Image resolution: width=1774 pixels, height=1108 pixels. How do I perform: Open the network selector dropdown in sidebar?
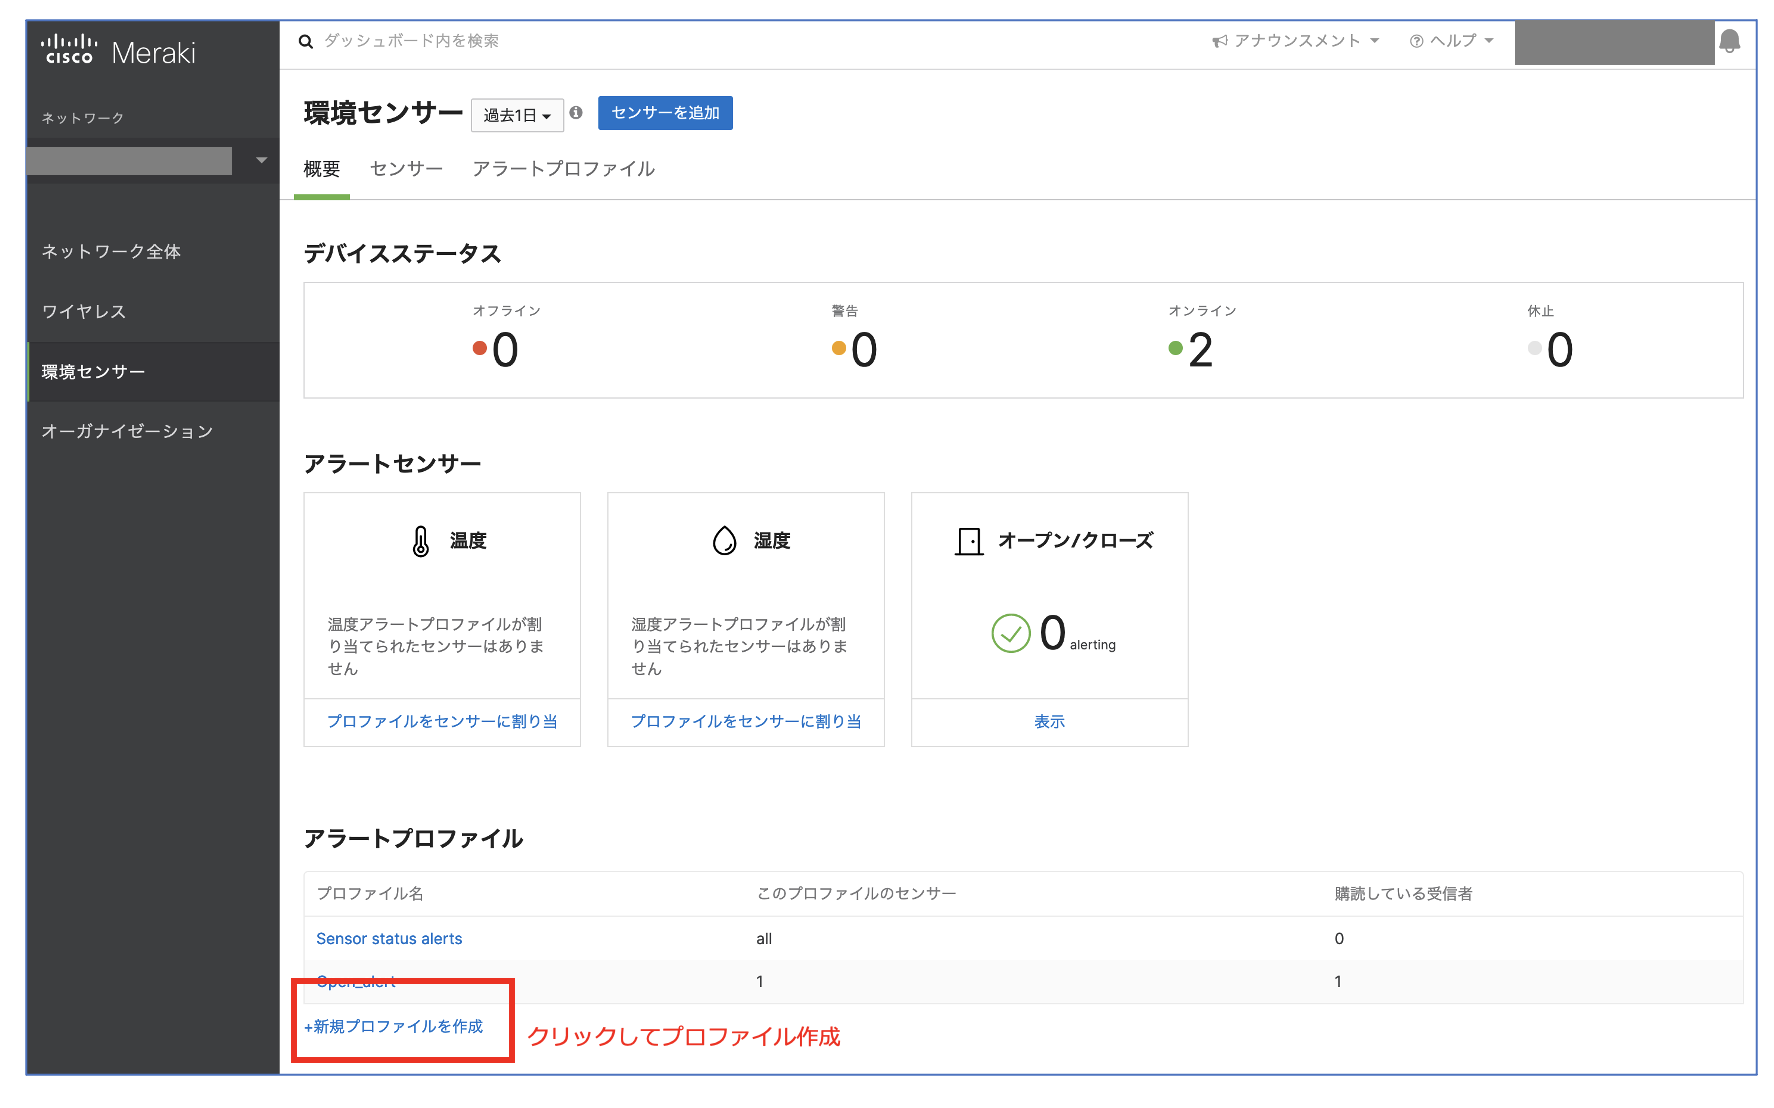click(261, 160)
